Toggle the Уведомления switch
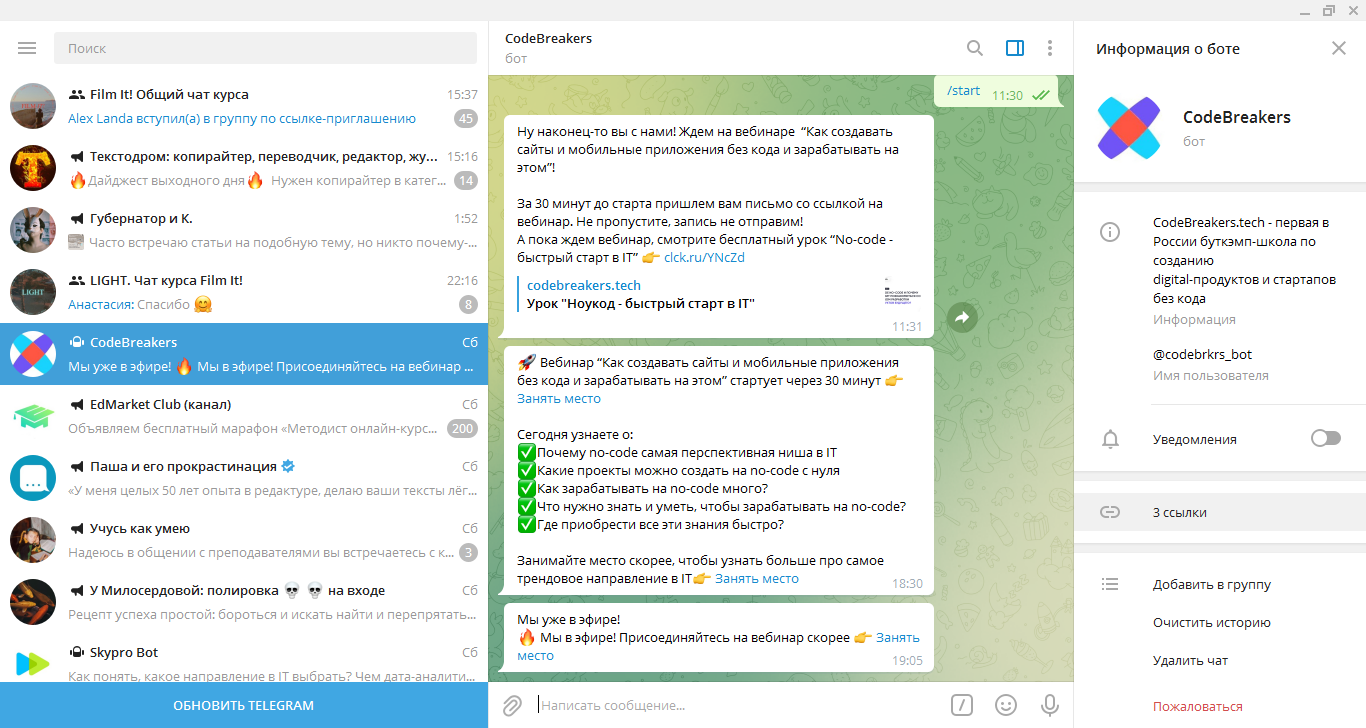1366x728 pixels. tap(1325, 439)
